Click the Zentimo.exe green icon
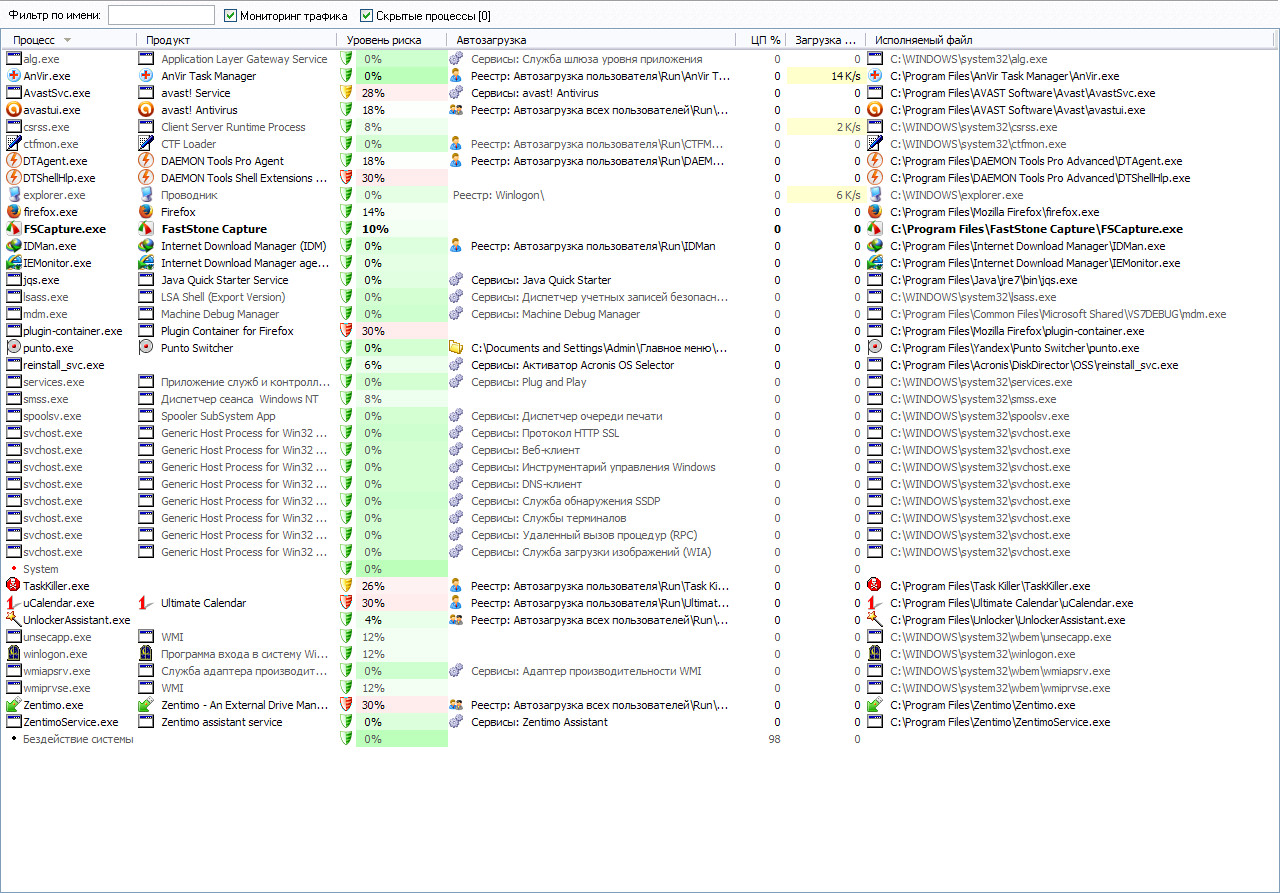 [14, 705]
